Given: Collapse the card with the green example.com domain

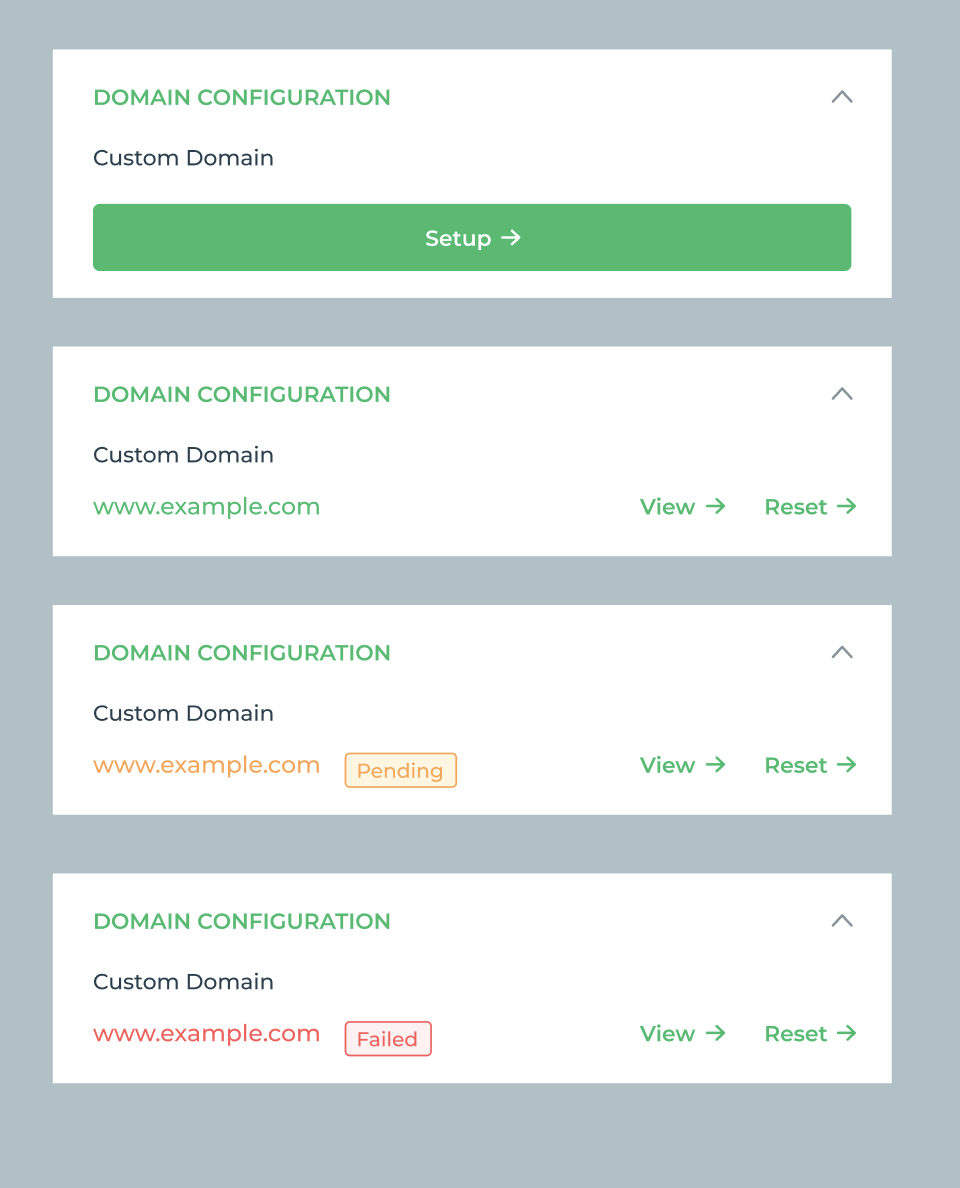Looking at the screenshot, I should click(x=842, y=394).
